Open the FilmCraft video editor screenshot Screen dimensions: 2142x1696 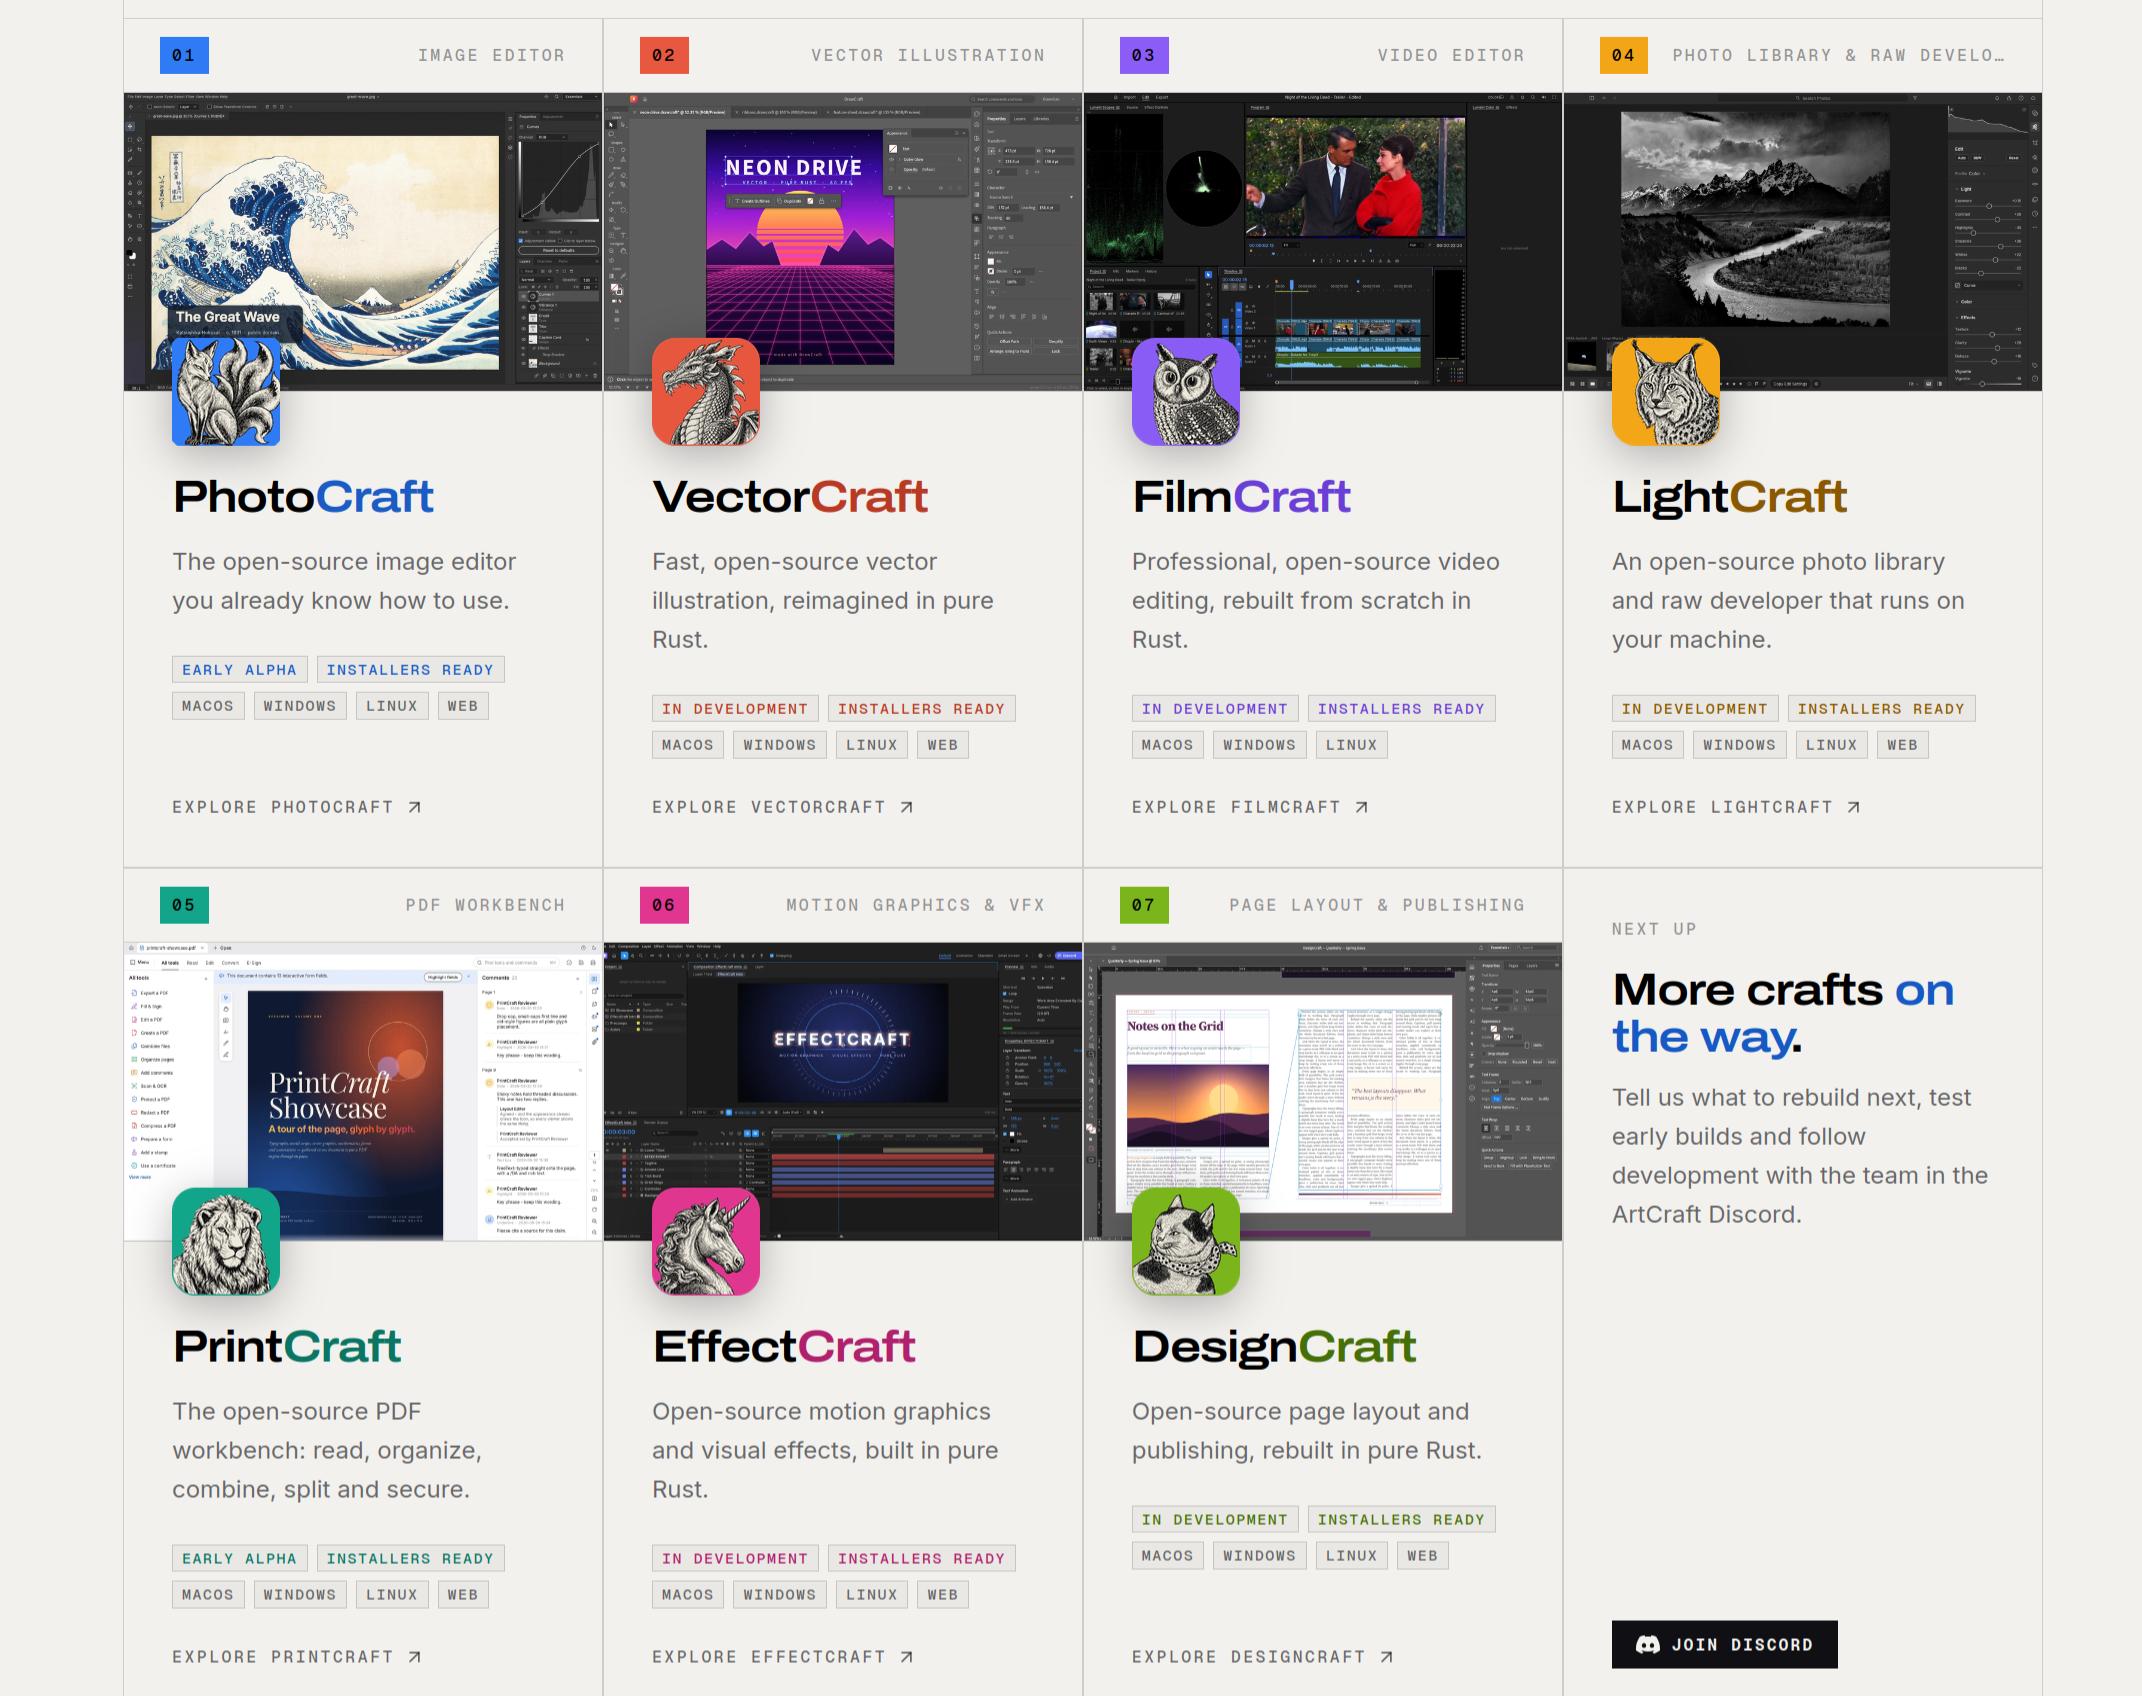(1323, 241)
